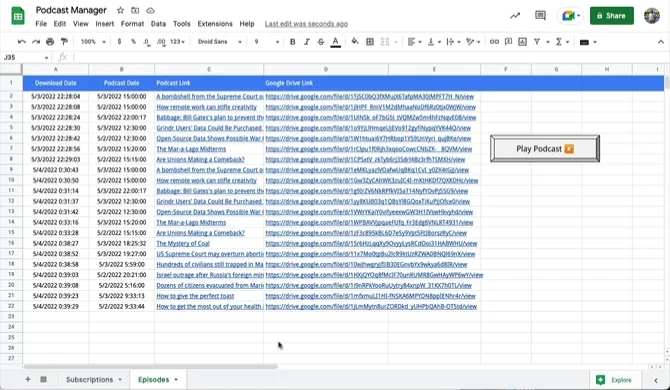Decrease decimal places icon

[147, 42]
